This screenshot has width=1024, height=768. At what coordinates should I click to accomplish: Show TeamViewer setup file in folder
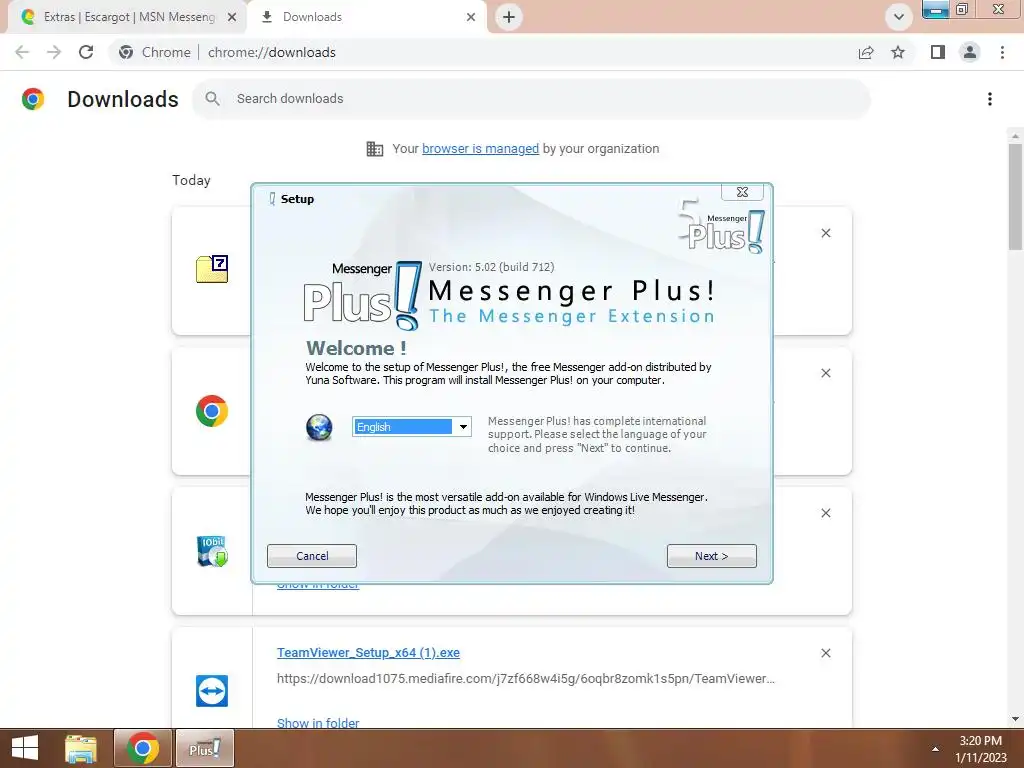tap(318, 723)
